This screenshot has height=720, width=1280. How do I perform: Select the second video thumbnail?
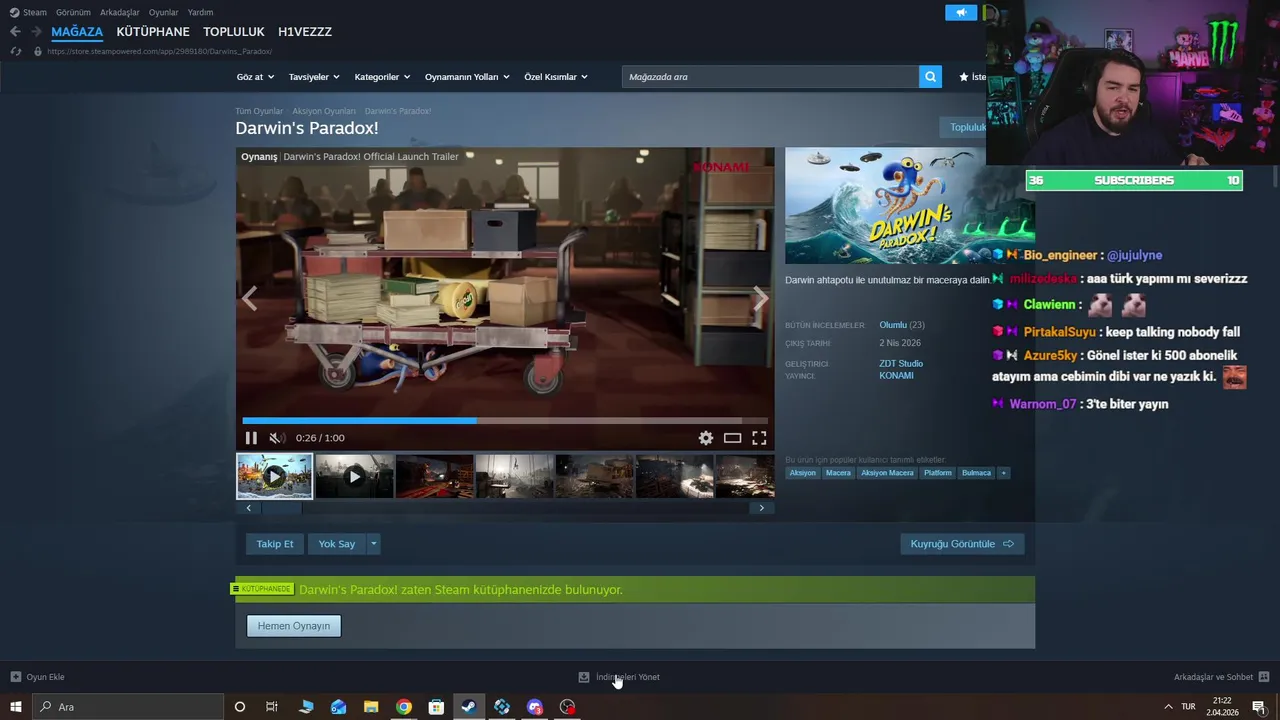(x=354, y=476)
